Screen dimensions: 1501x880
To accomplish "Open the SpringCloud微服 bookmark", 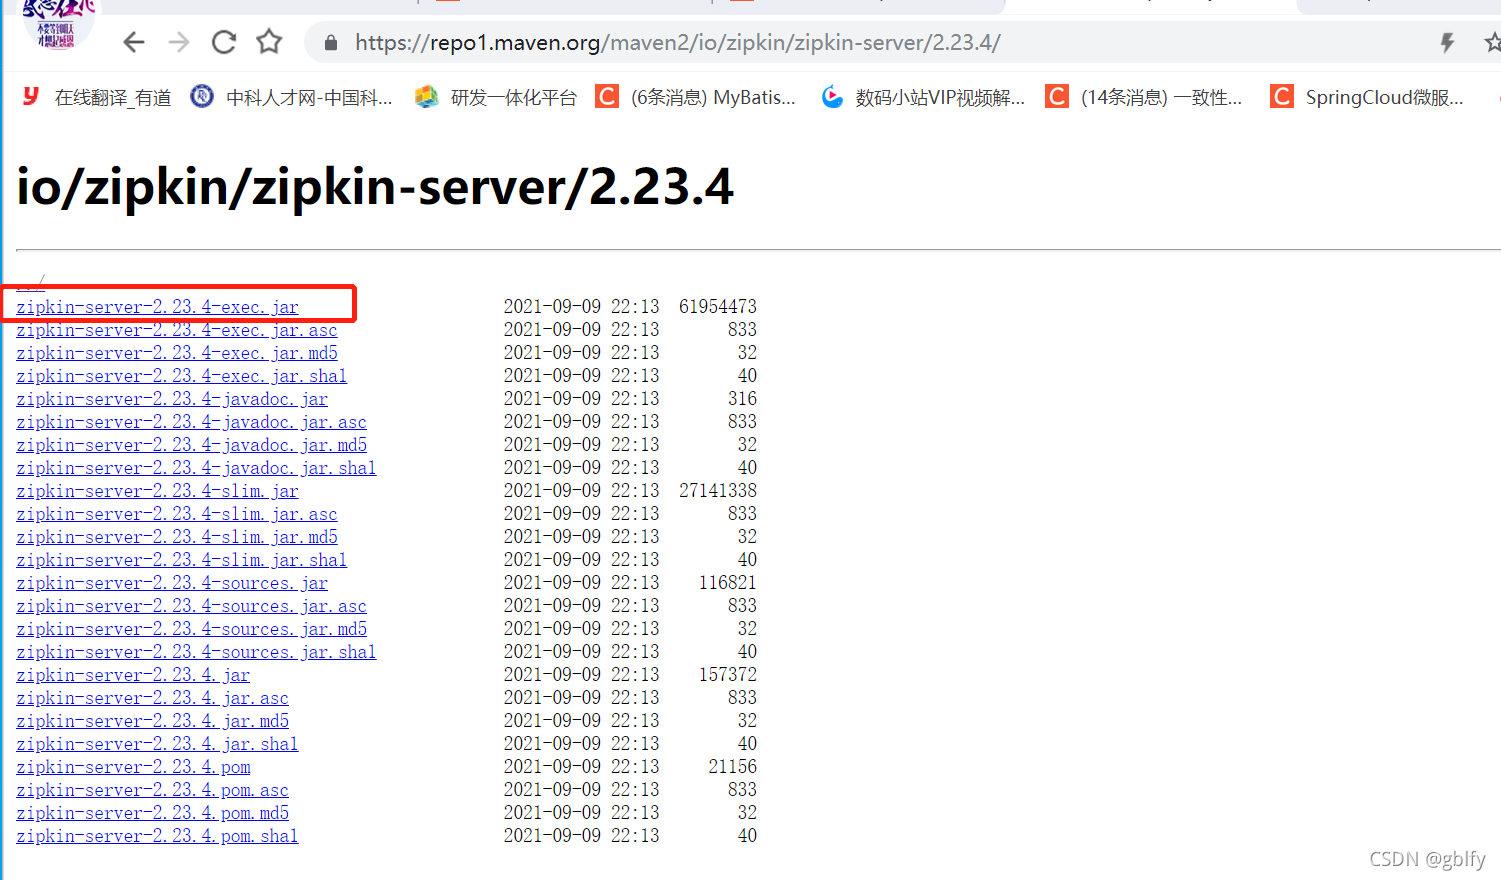I will (x=1367, y=97).
